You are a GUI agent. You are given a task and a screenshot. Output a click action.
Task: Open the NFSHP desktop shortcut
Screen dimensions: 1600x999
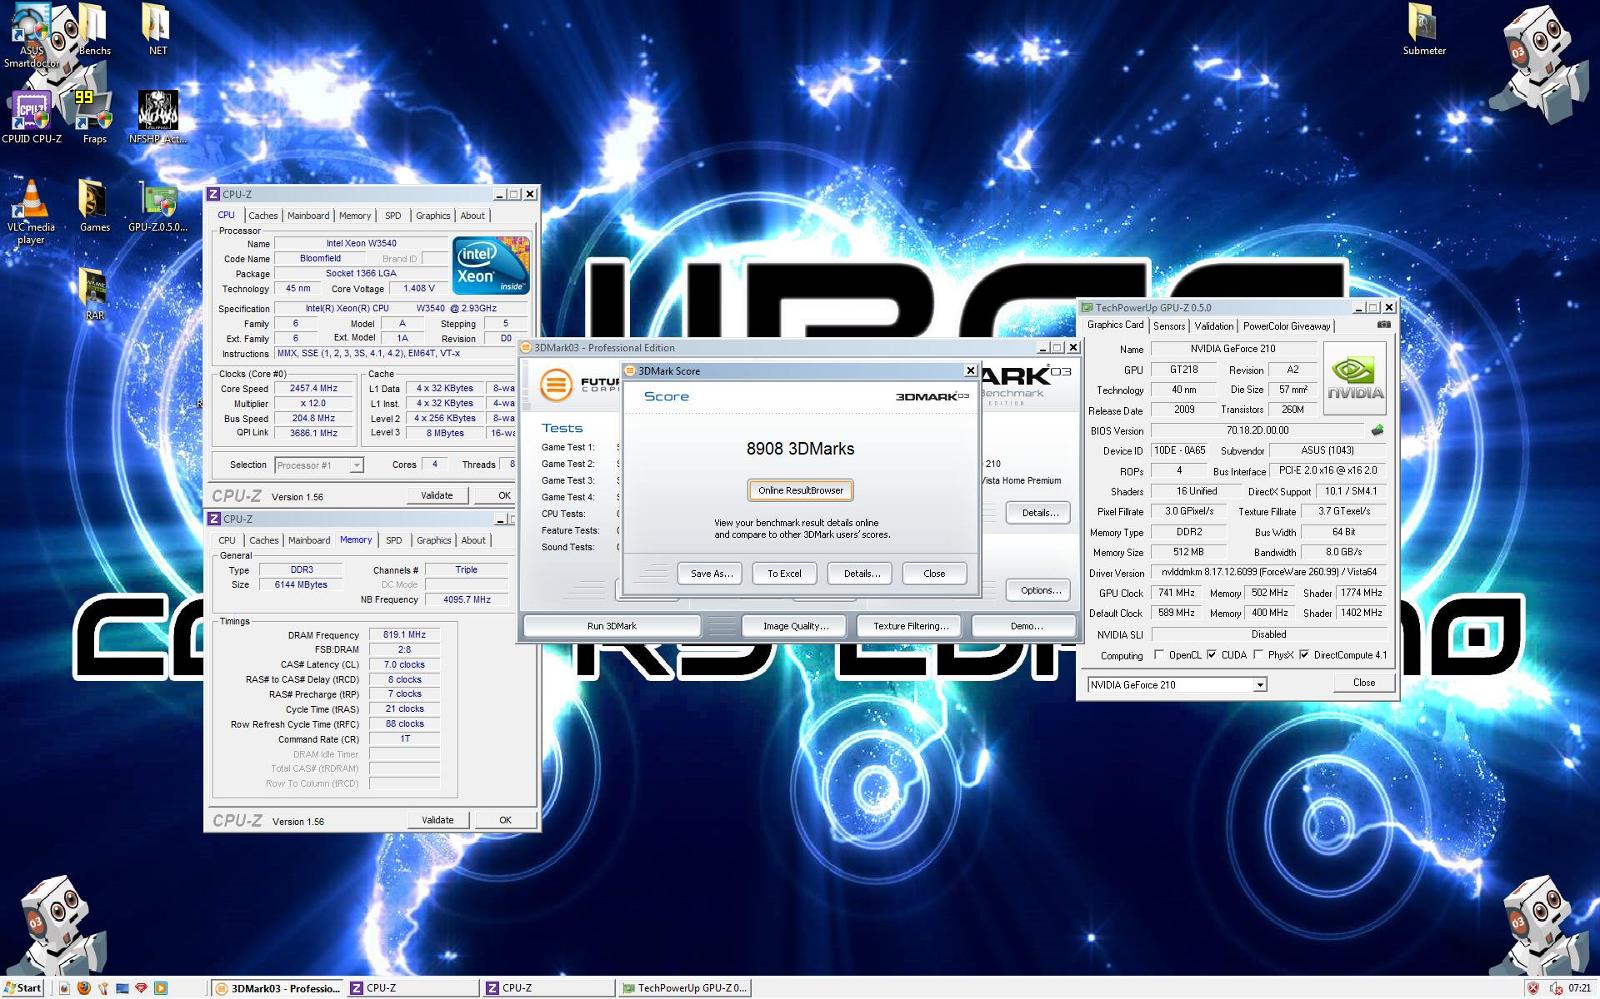(157, 117)
